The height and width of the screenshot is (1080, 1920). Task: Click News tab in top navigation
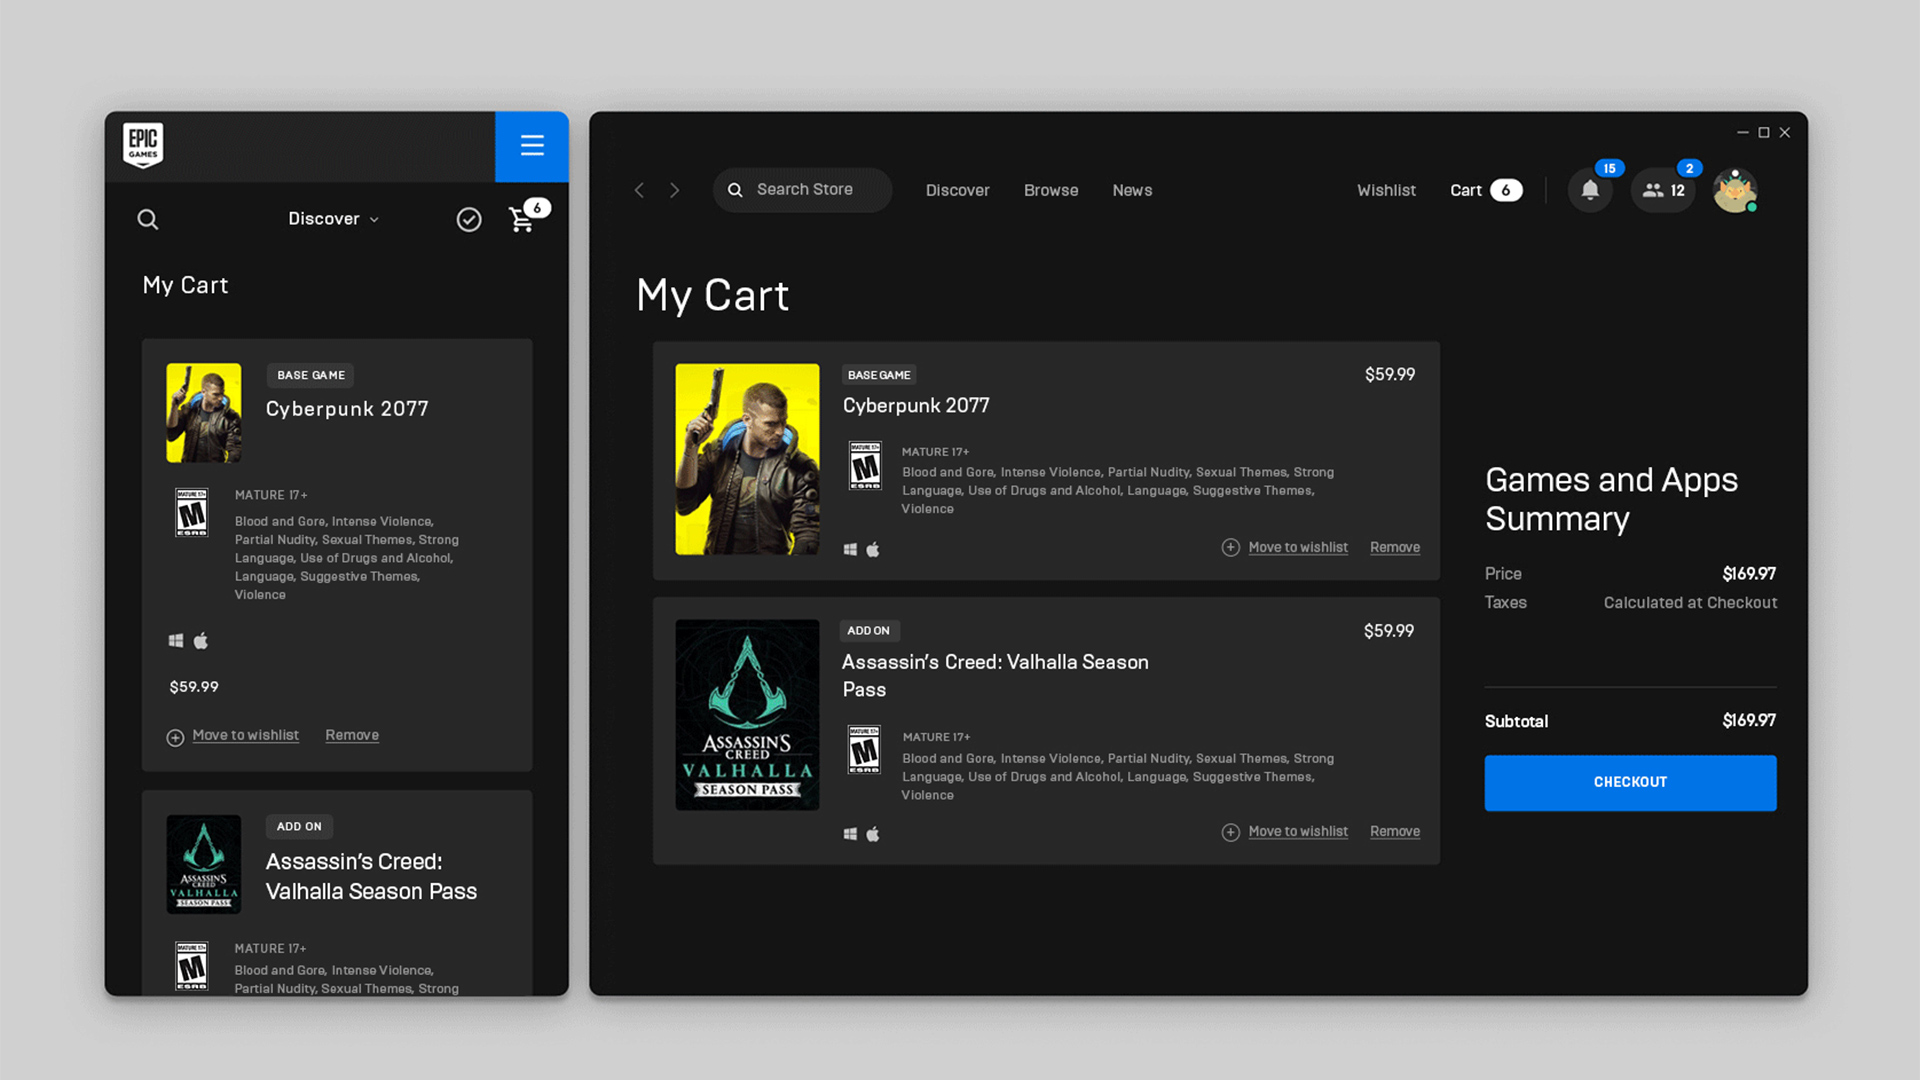[x=1131, y=190]
